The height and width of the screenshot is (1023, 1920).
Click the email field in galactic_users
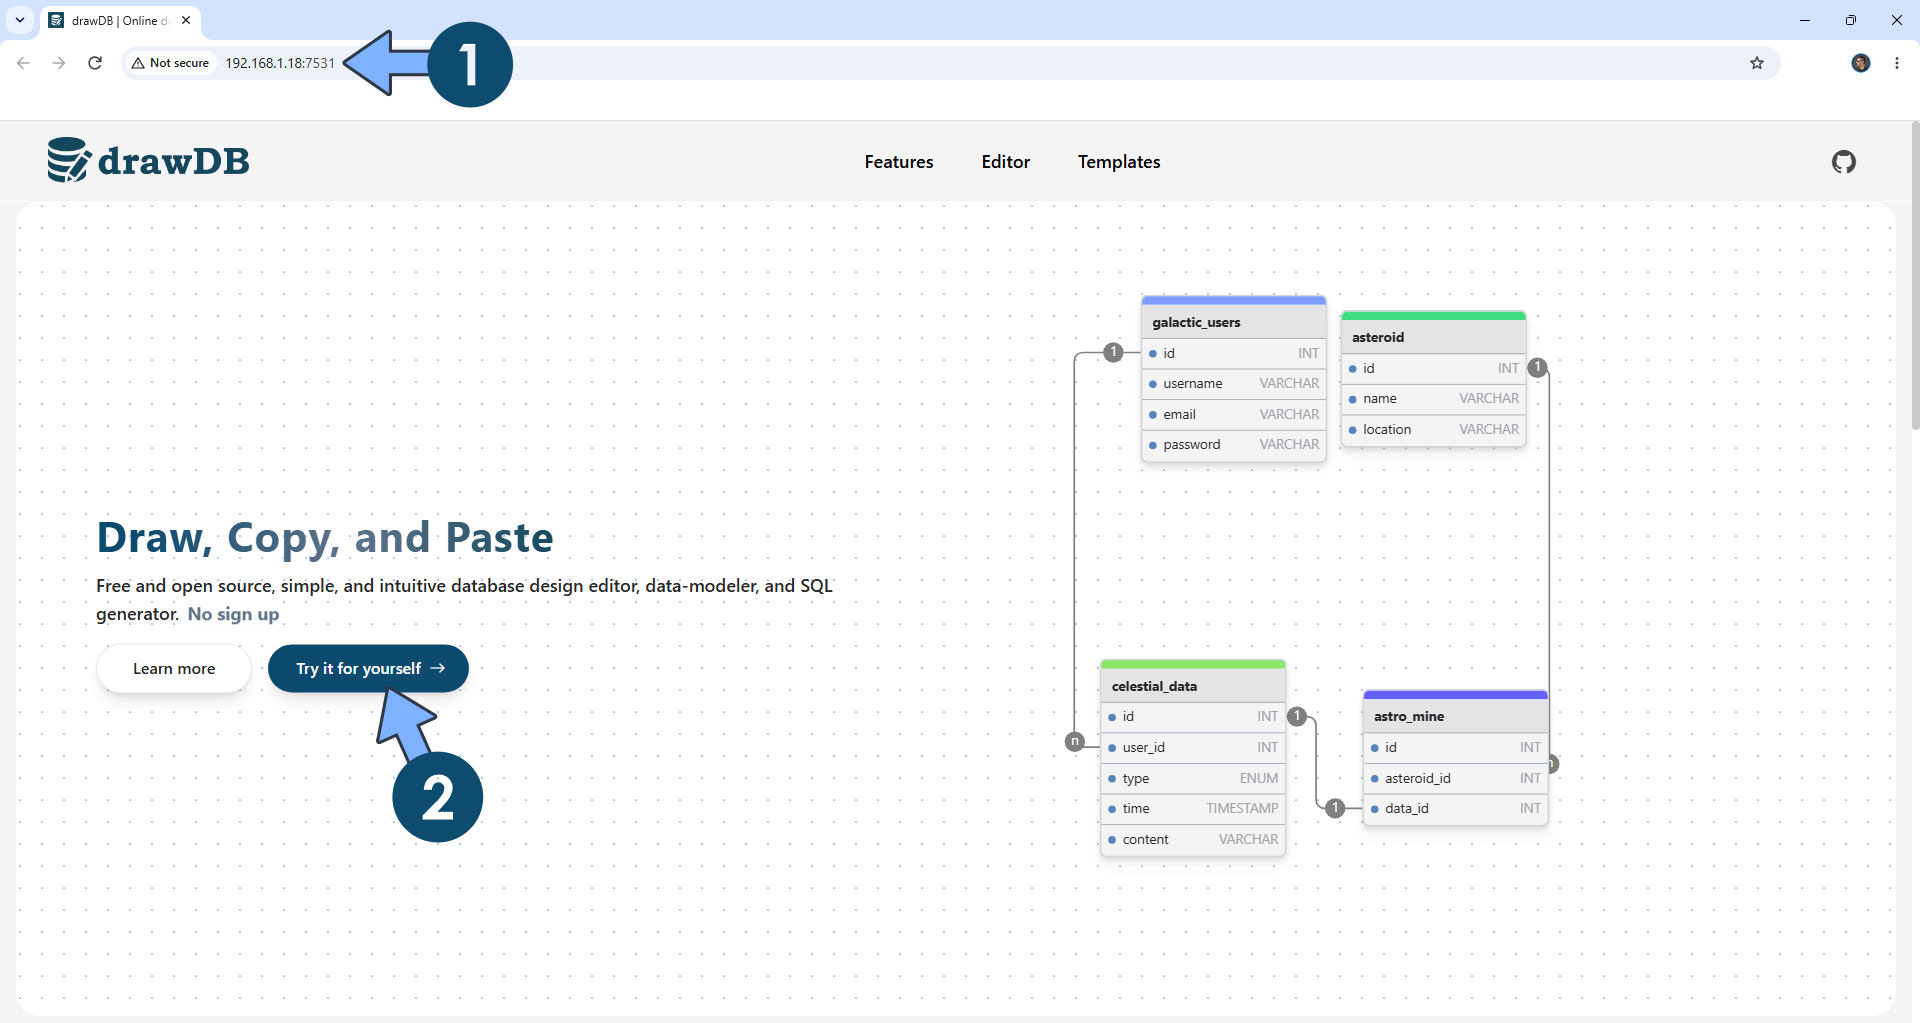tap(1234, 414)
